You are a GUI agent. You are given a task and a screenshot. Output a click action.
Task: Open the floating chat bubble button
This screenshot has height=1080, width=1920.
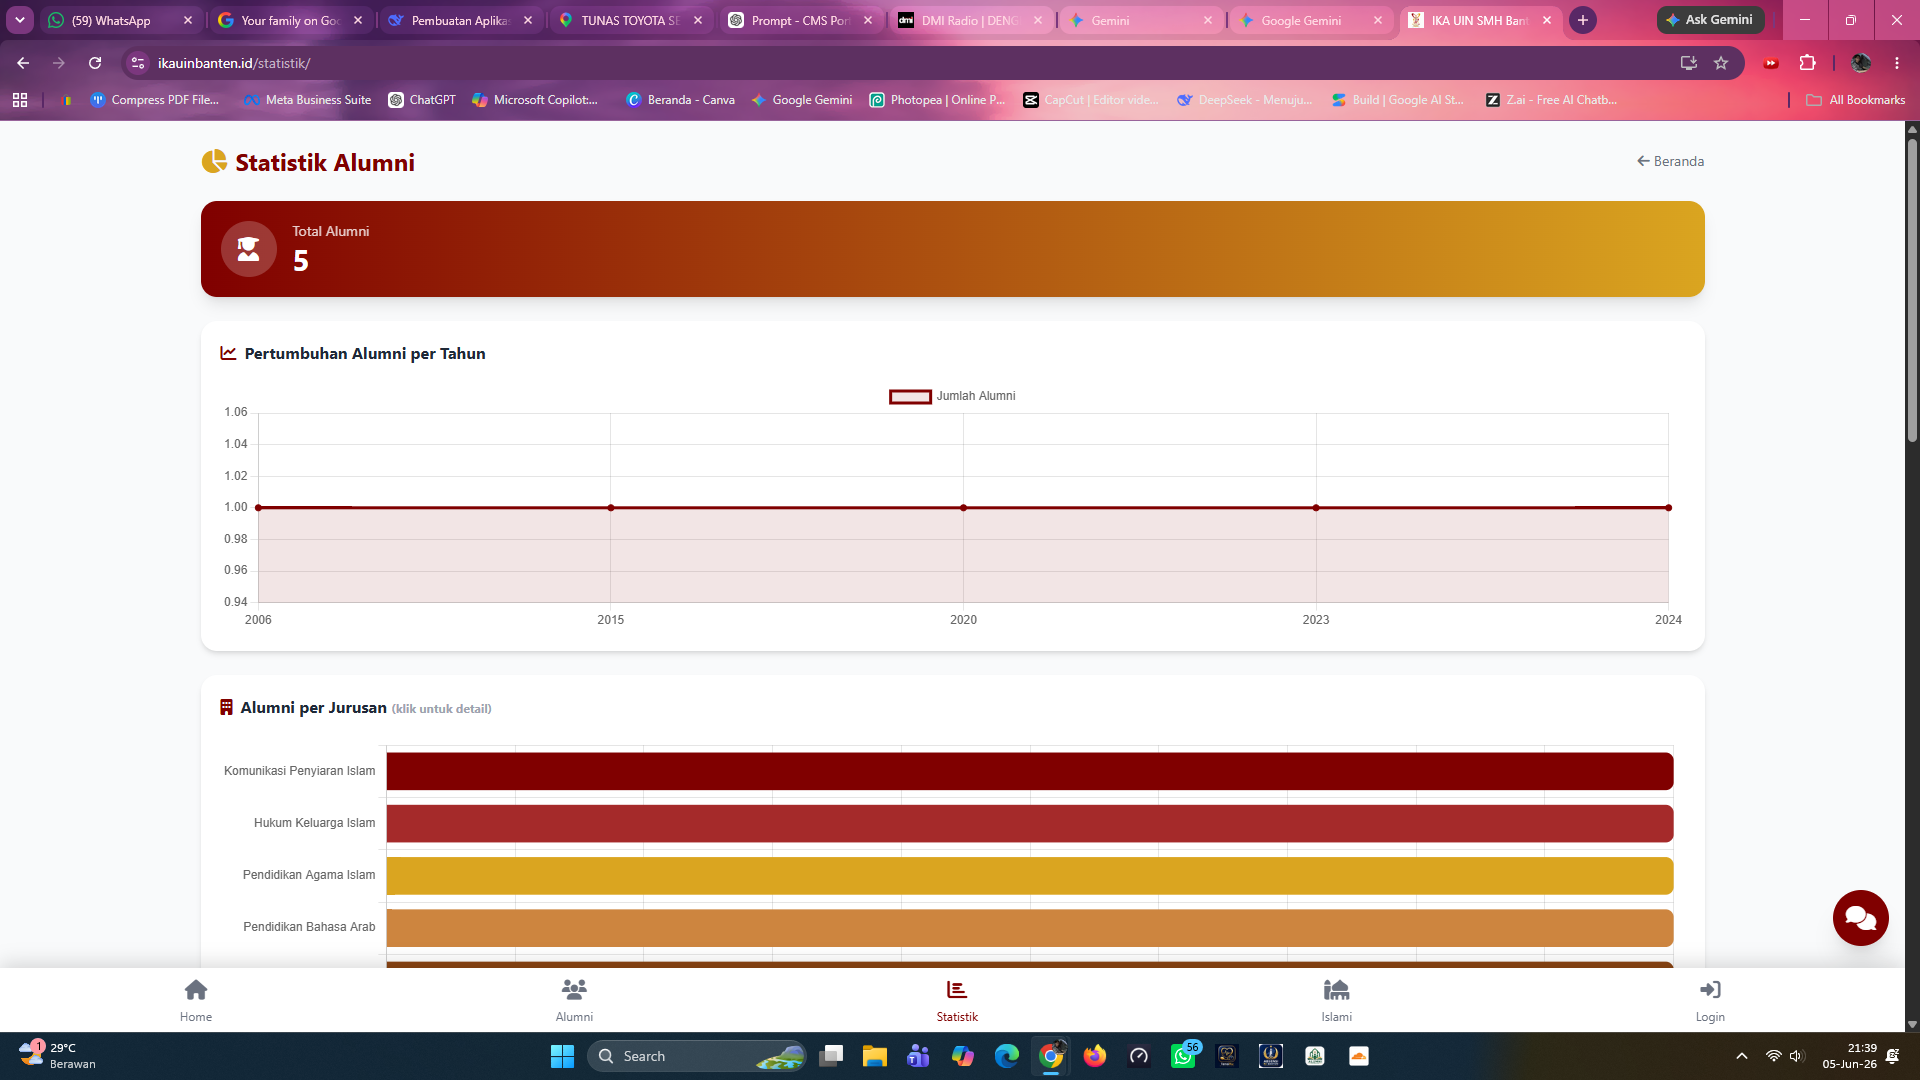(1860, 918)
